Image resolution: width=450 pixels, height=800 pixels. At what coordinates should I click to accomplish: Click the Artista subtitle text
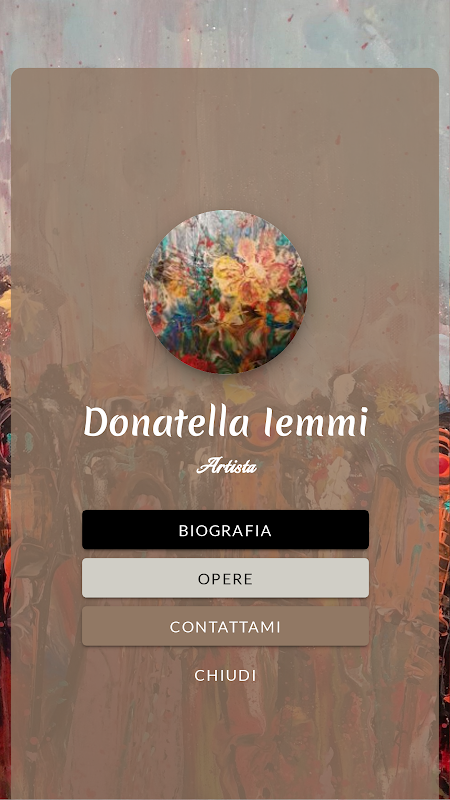click(227, 465)
